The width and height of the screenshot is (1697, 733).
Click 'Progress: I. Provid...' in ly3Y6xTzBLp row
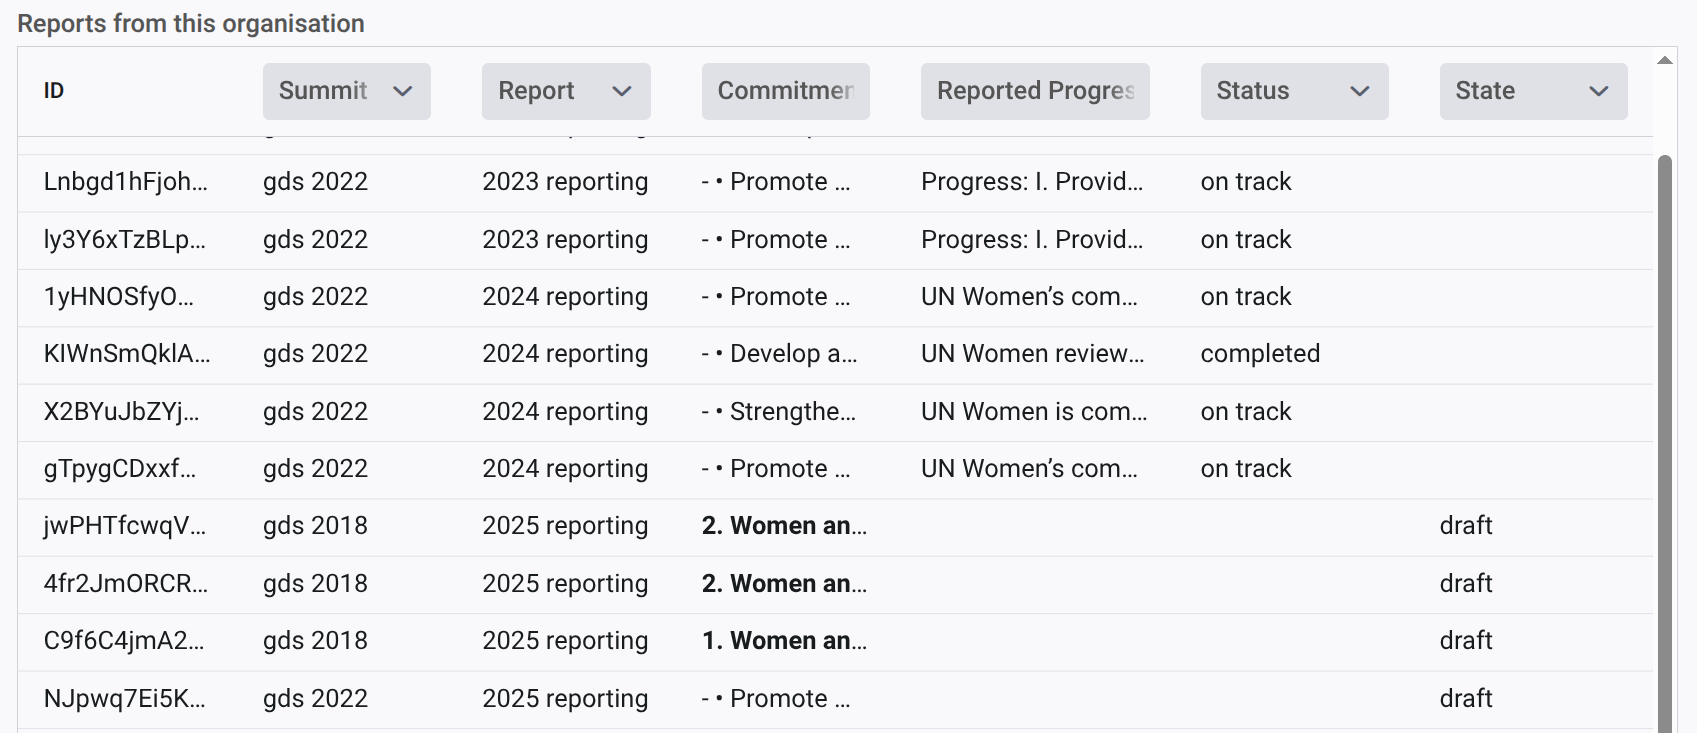click(1032, 240)
